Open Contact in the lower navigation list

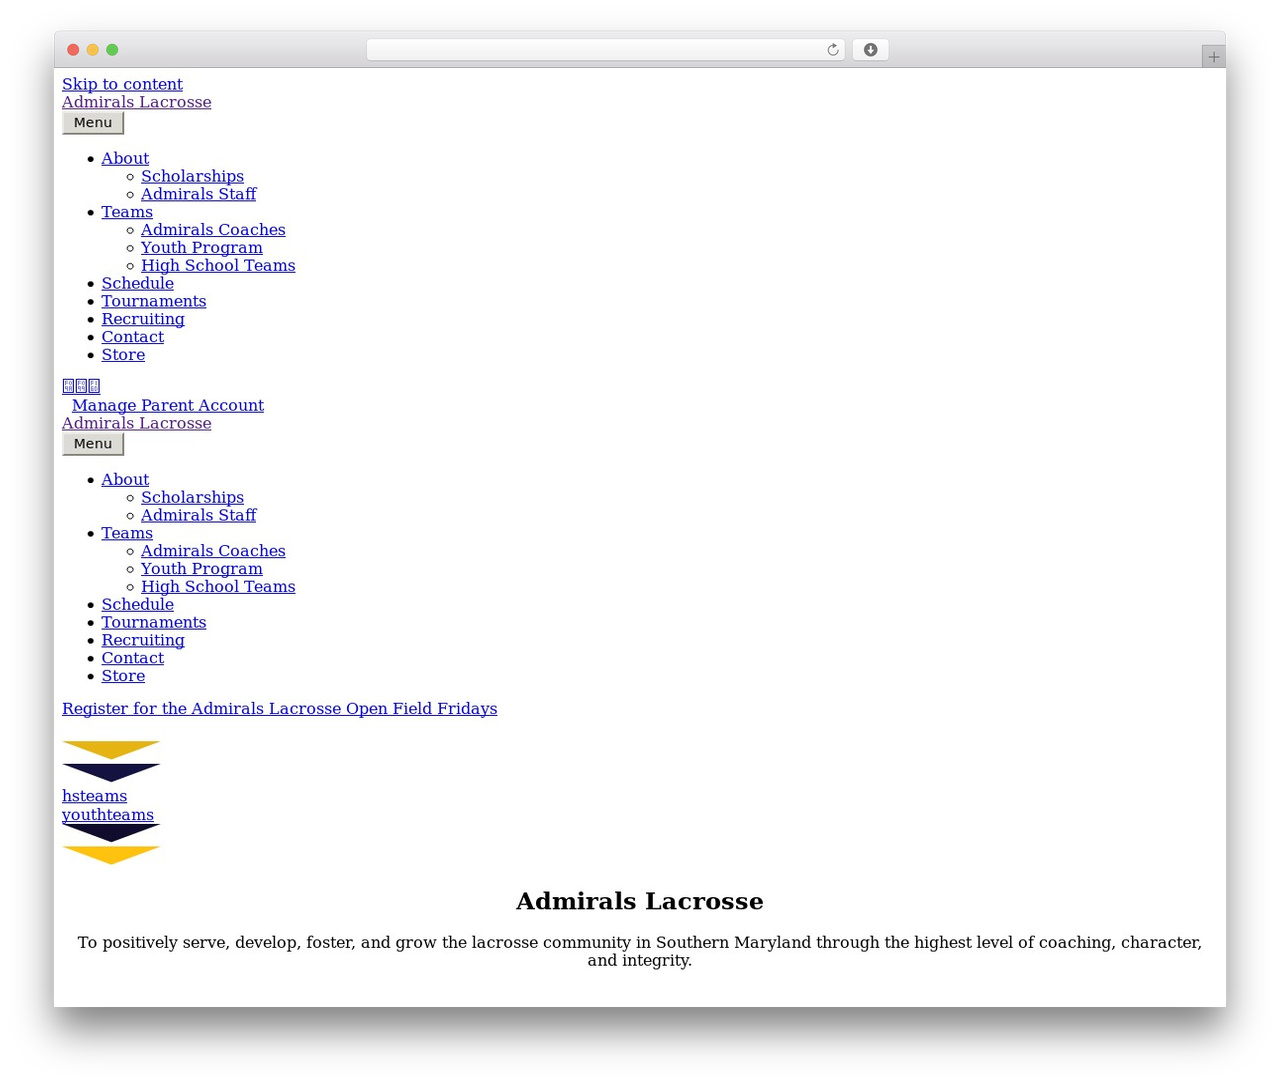click(132, 658)
